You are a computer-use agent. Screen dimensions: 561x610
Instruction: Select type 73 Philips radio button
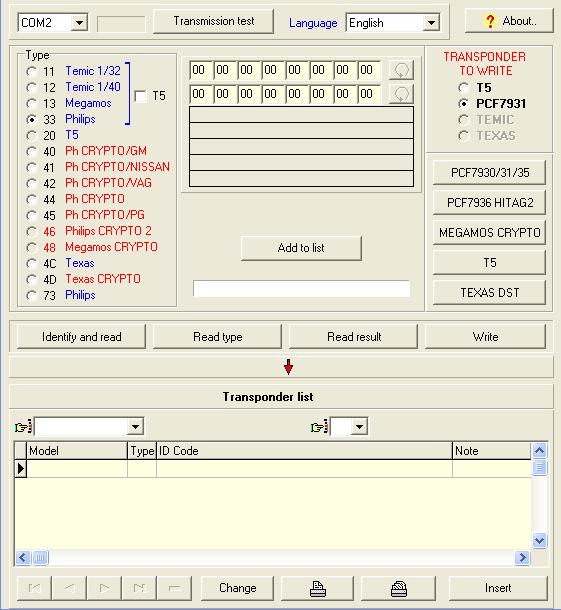tap(32, 296)
